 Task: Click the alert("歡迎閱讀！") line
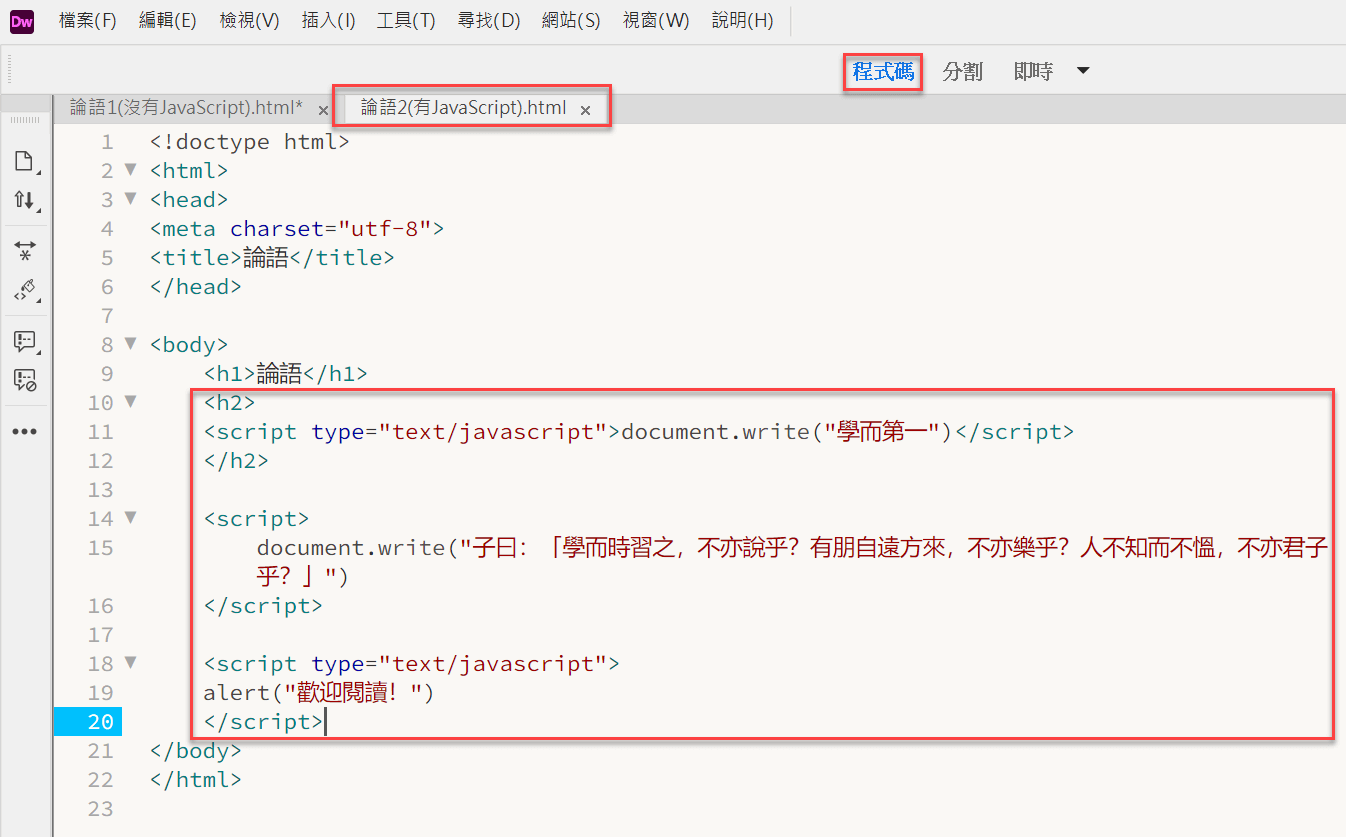tap(319, 693)
